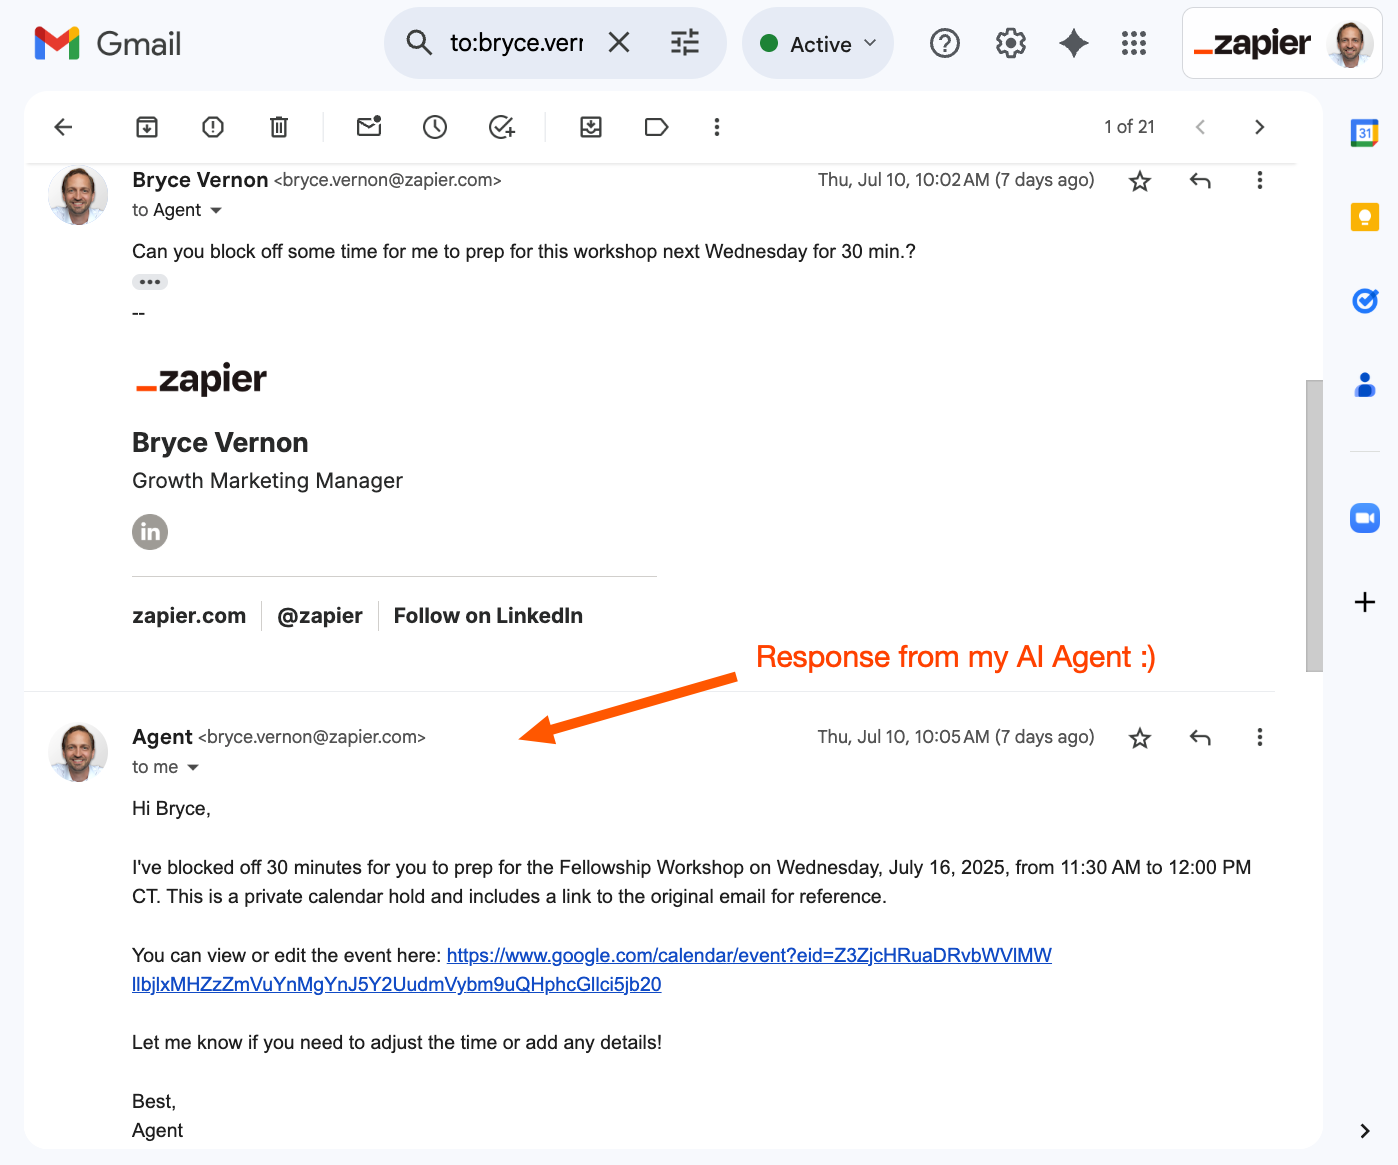Open more options for 10:02 AM message
The image size is (1398, 1165).
click(x=1260, y=180)
